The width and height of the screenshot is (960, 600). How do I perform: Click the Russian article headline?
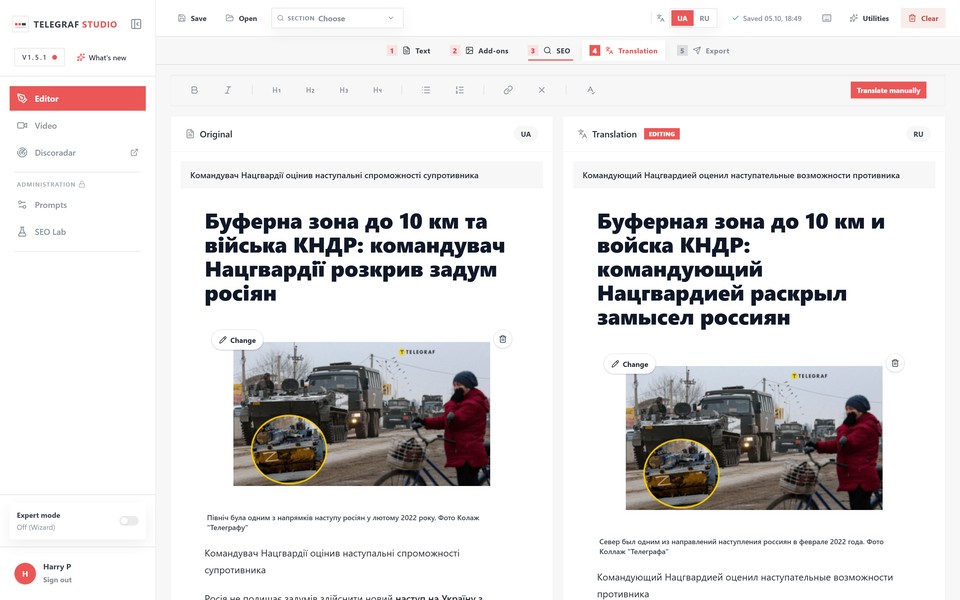[x=741, y=269]
